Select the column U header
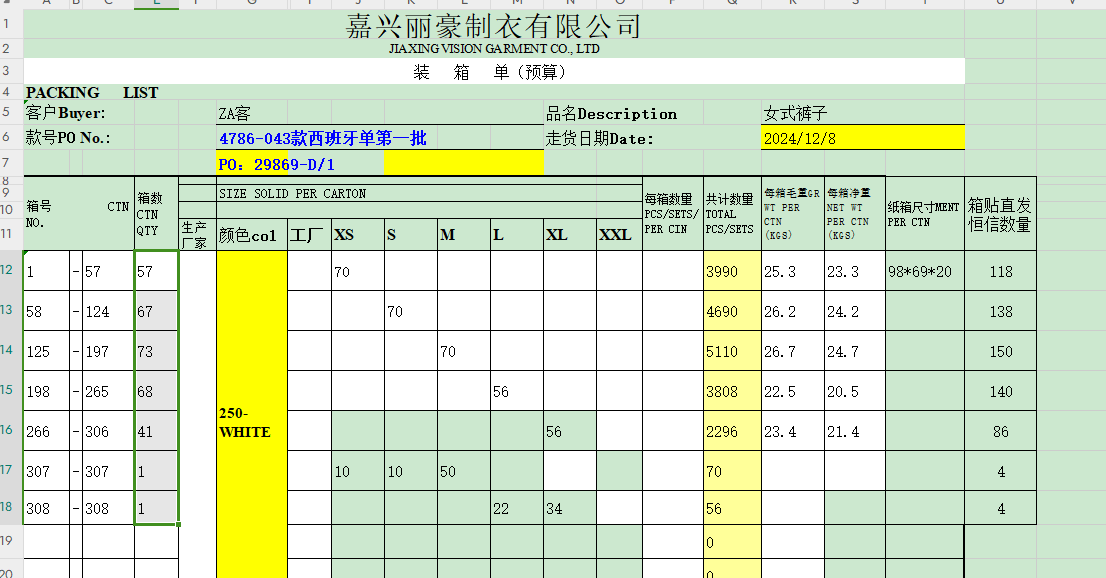Viewport: 1106px width, 578px height. coord(1000,5)
